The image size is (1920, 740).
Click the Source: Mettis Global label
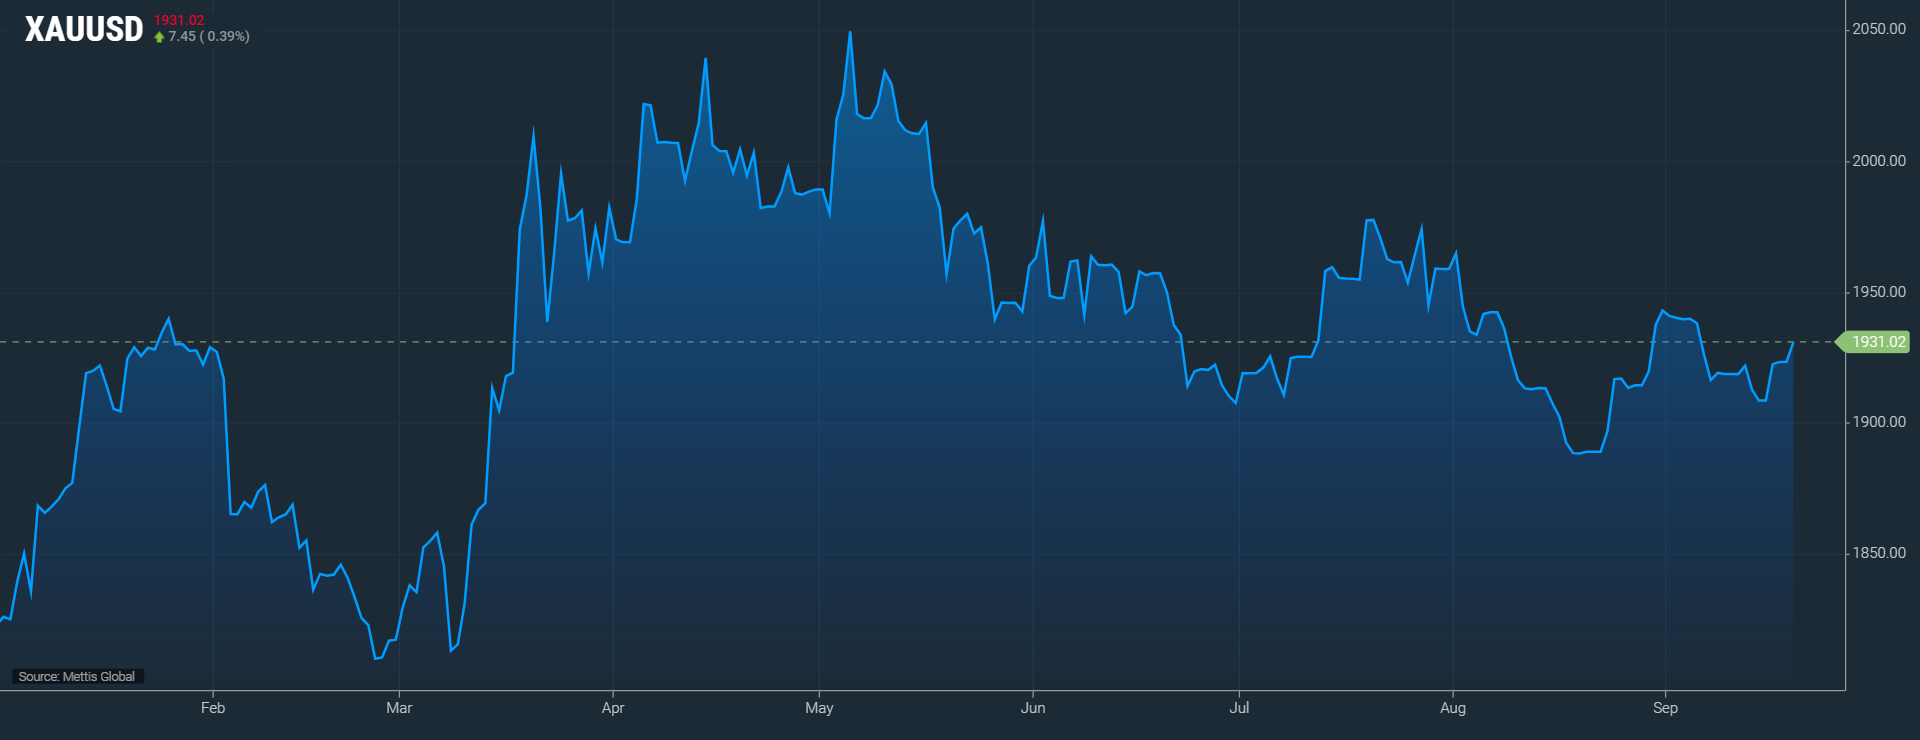(x=77, y=677)
